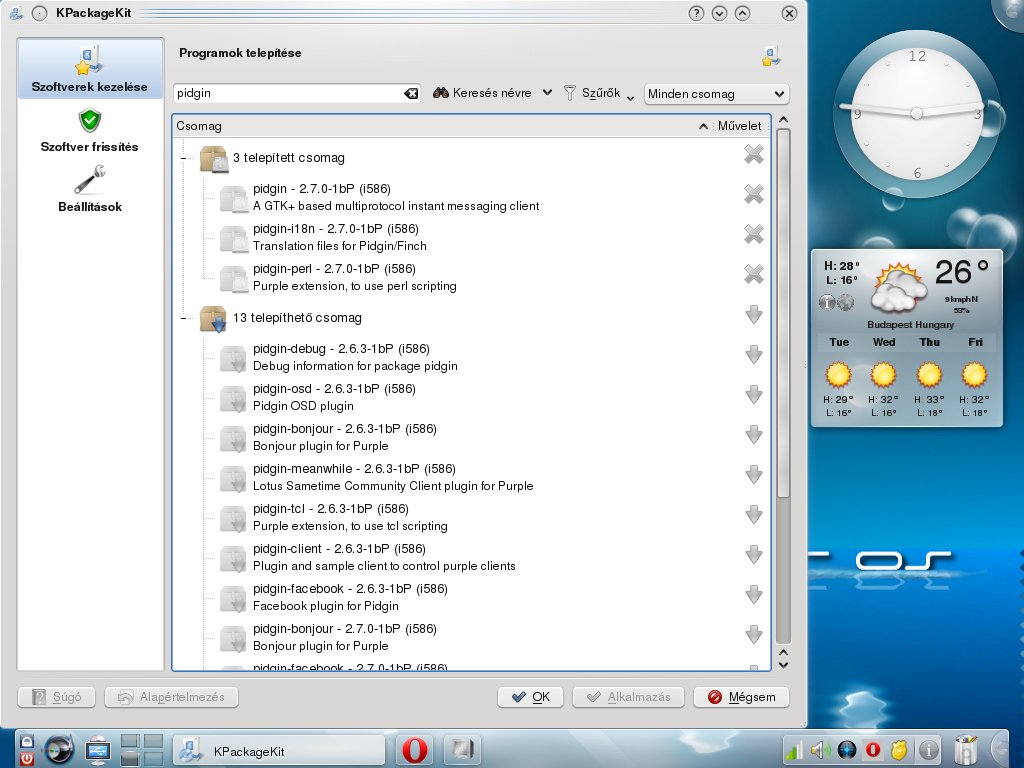Viewport: 1024px width, 768px height.
Task: Mark pidgin-debug for installation
Action: tap(754, 355)
